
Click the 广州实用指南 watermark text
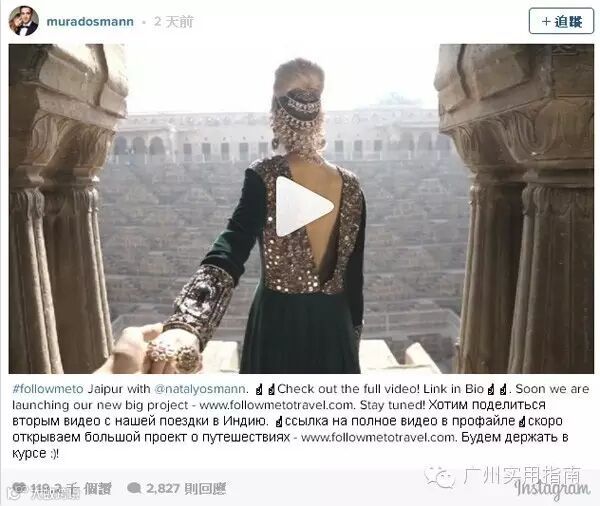pyautogui.click(x=522, y=476)
